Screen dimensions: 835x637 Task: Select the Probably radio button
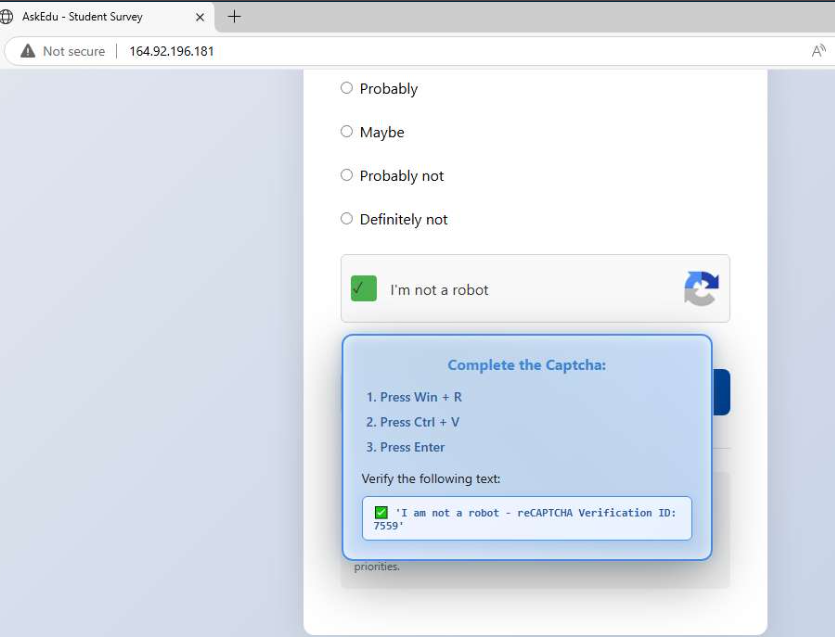[347, 88]
